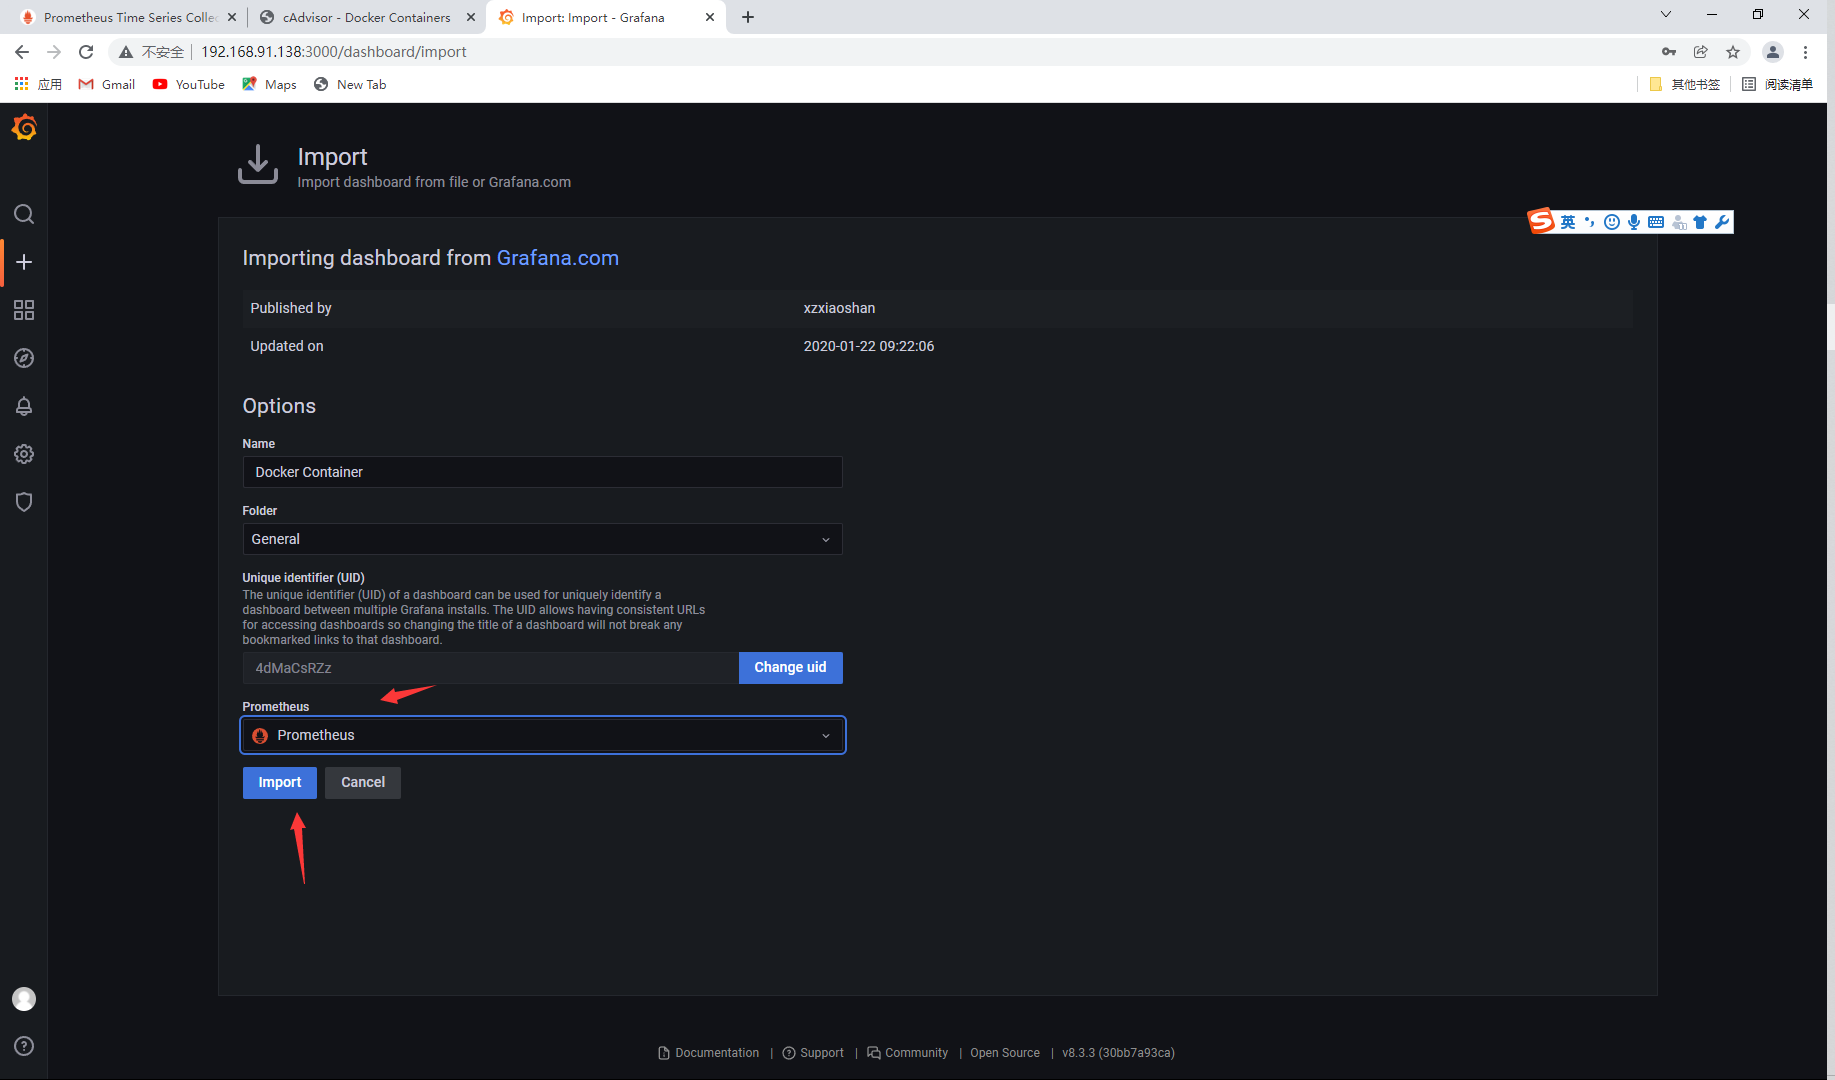Image resolution: width=1835 pixels, height=1080 pixels.
Task: Open the Create plus sidebar menu
Action: click(24, 262)
